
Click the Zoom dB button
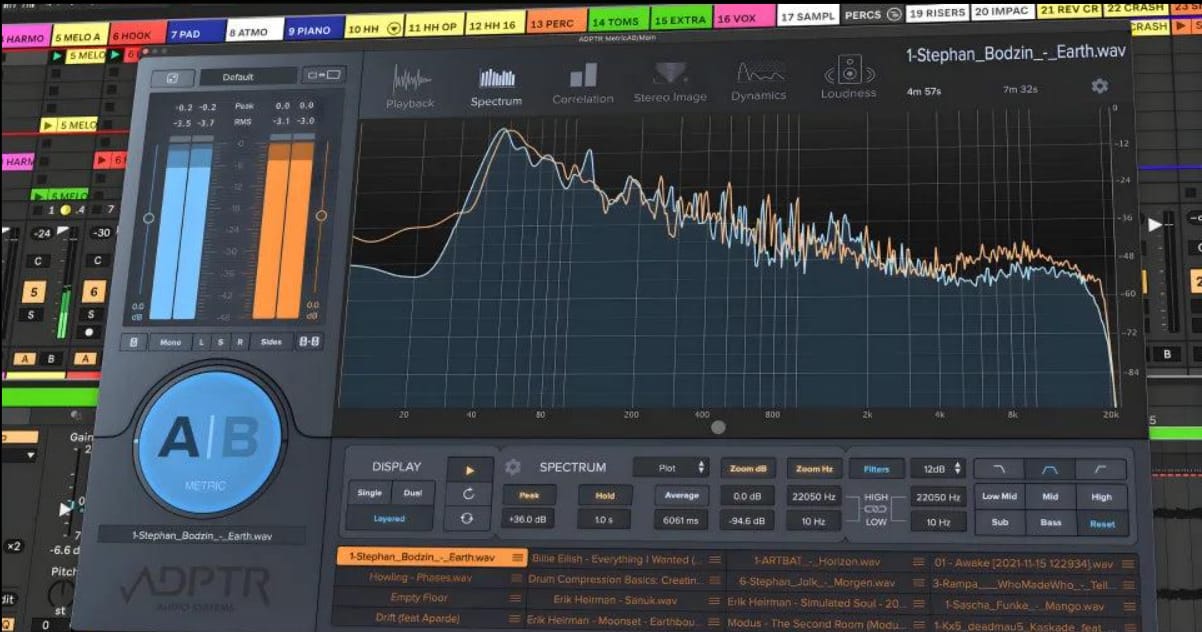tap(748, 468)
